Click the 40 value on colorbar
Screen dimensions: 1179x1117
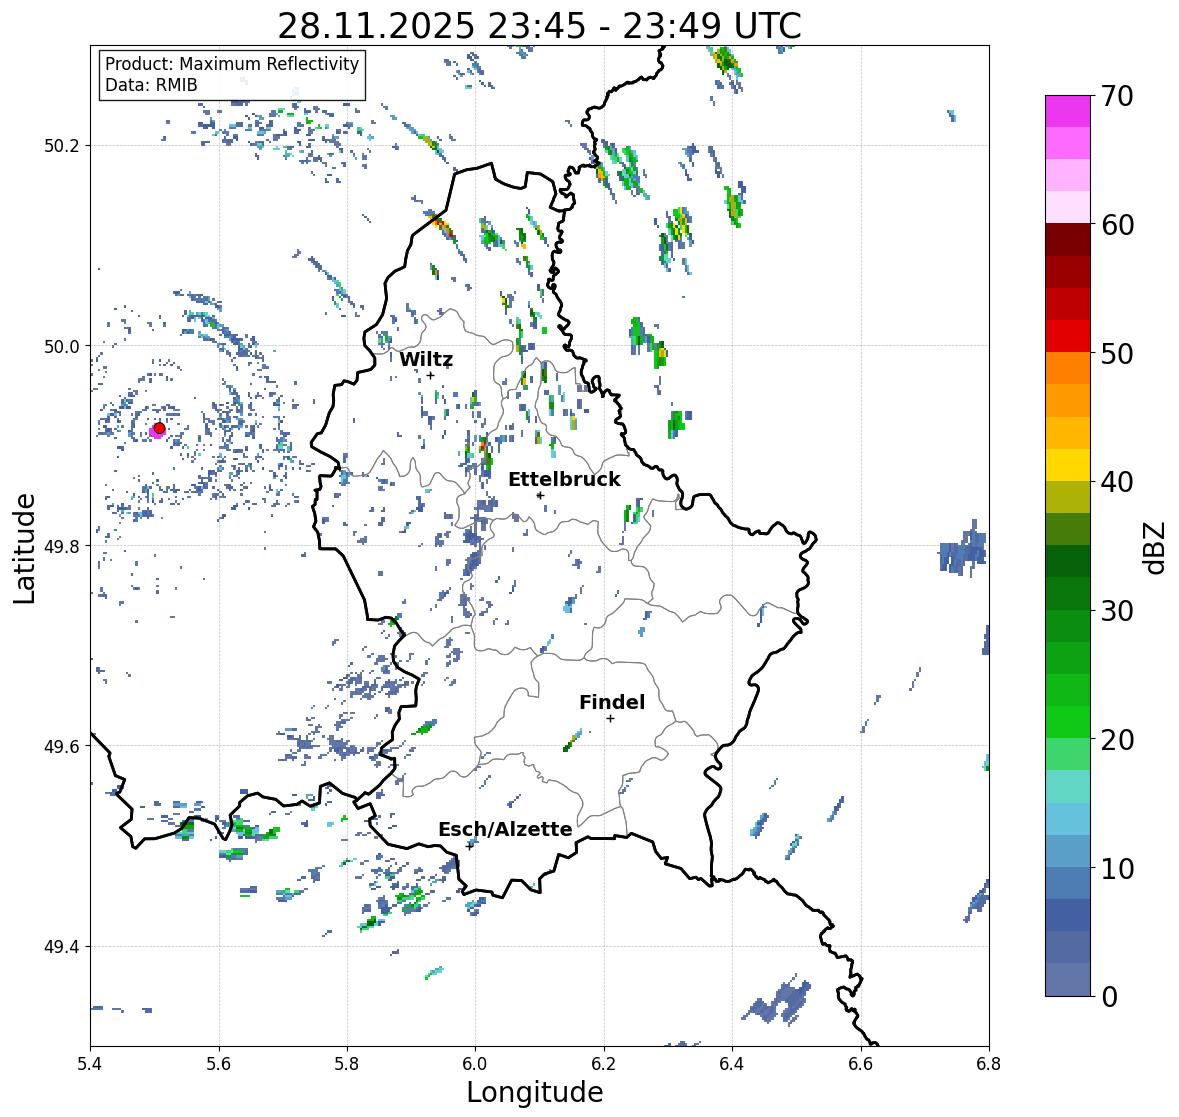click(x=1117, y=482)
